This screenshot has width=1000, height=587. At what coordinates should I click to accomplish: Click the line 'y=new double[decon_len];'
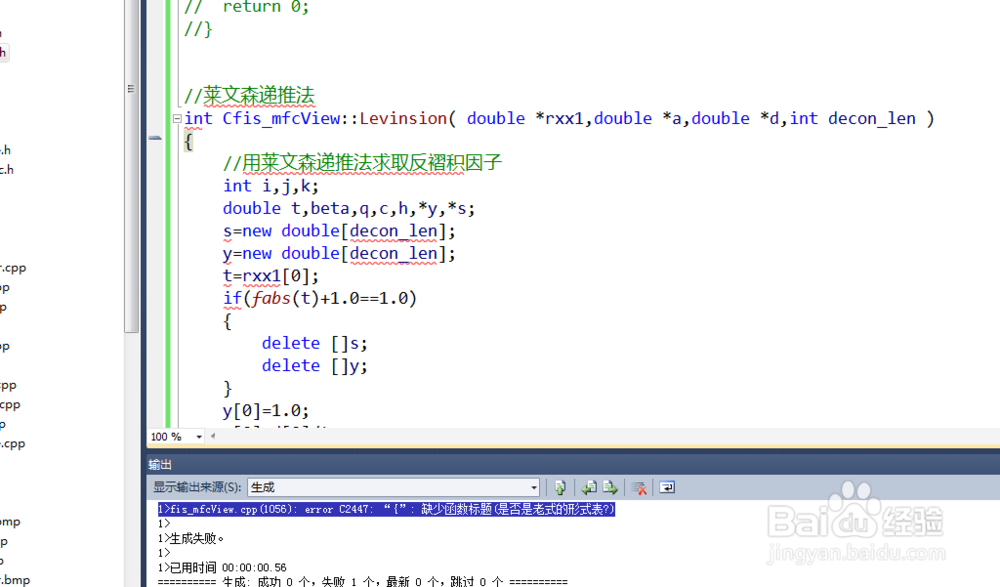[x=339, y=254]
